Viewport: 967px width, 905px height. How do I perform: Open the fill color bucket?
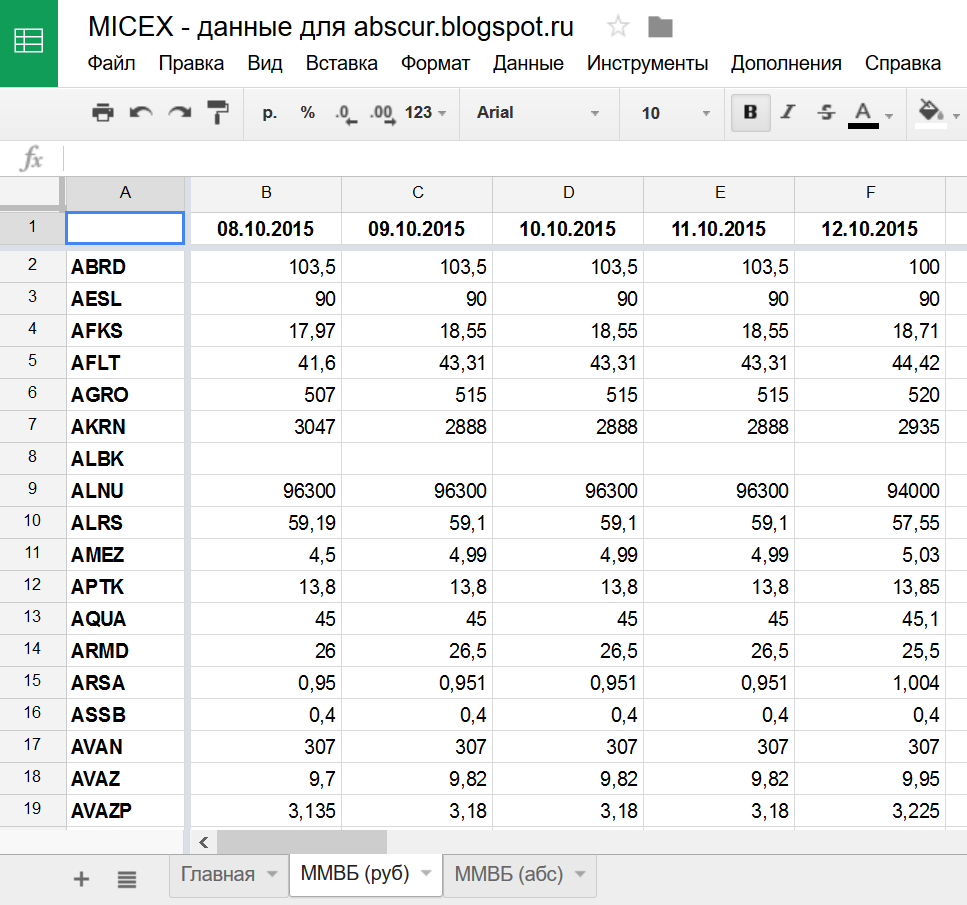click(x=931, y=114)
